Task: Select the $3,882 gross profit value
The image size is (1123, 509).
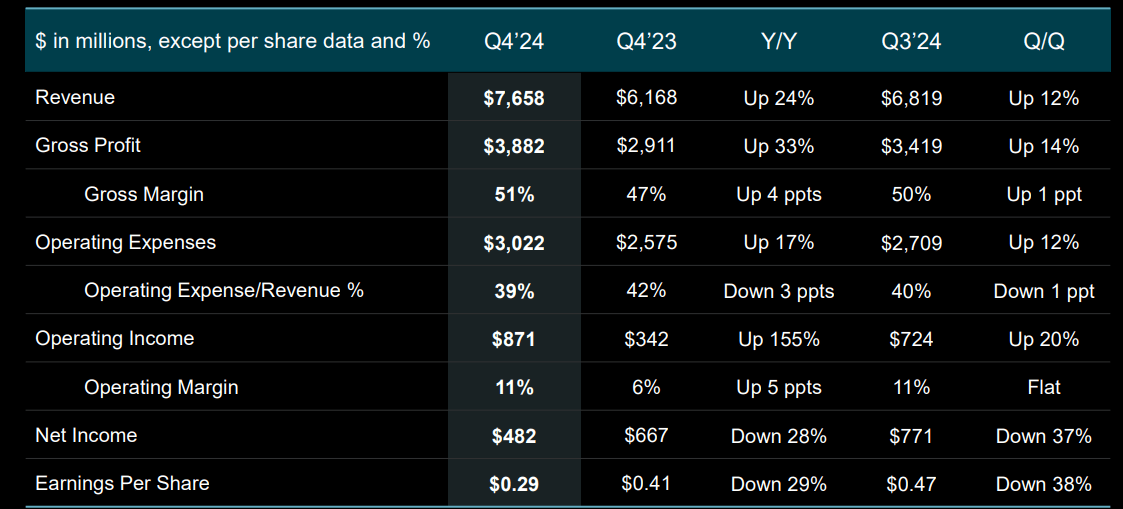Action: coord(514,146)
